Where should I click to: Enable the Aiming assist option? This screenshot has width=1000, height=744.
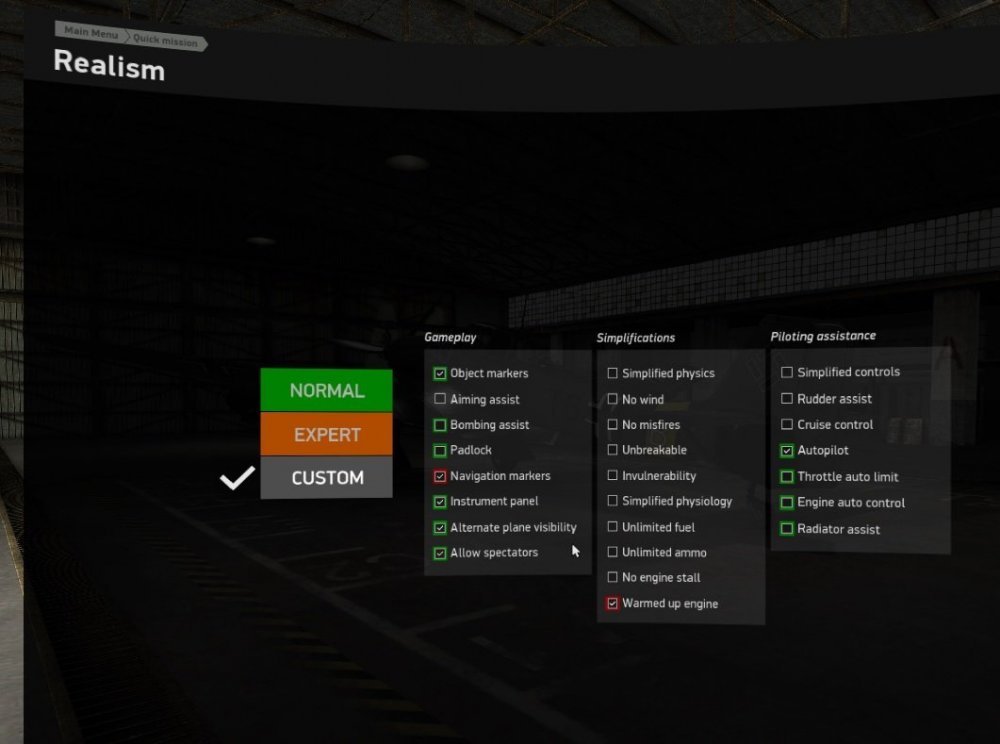coord(438,398)
